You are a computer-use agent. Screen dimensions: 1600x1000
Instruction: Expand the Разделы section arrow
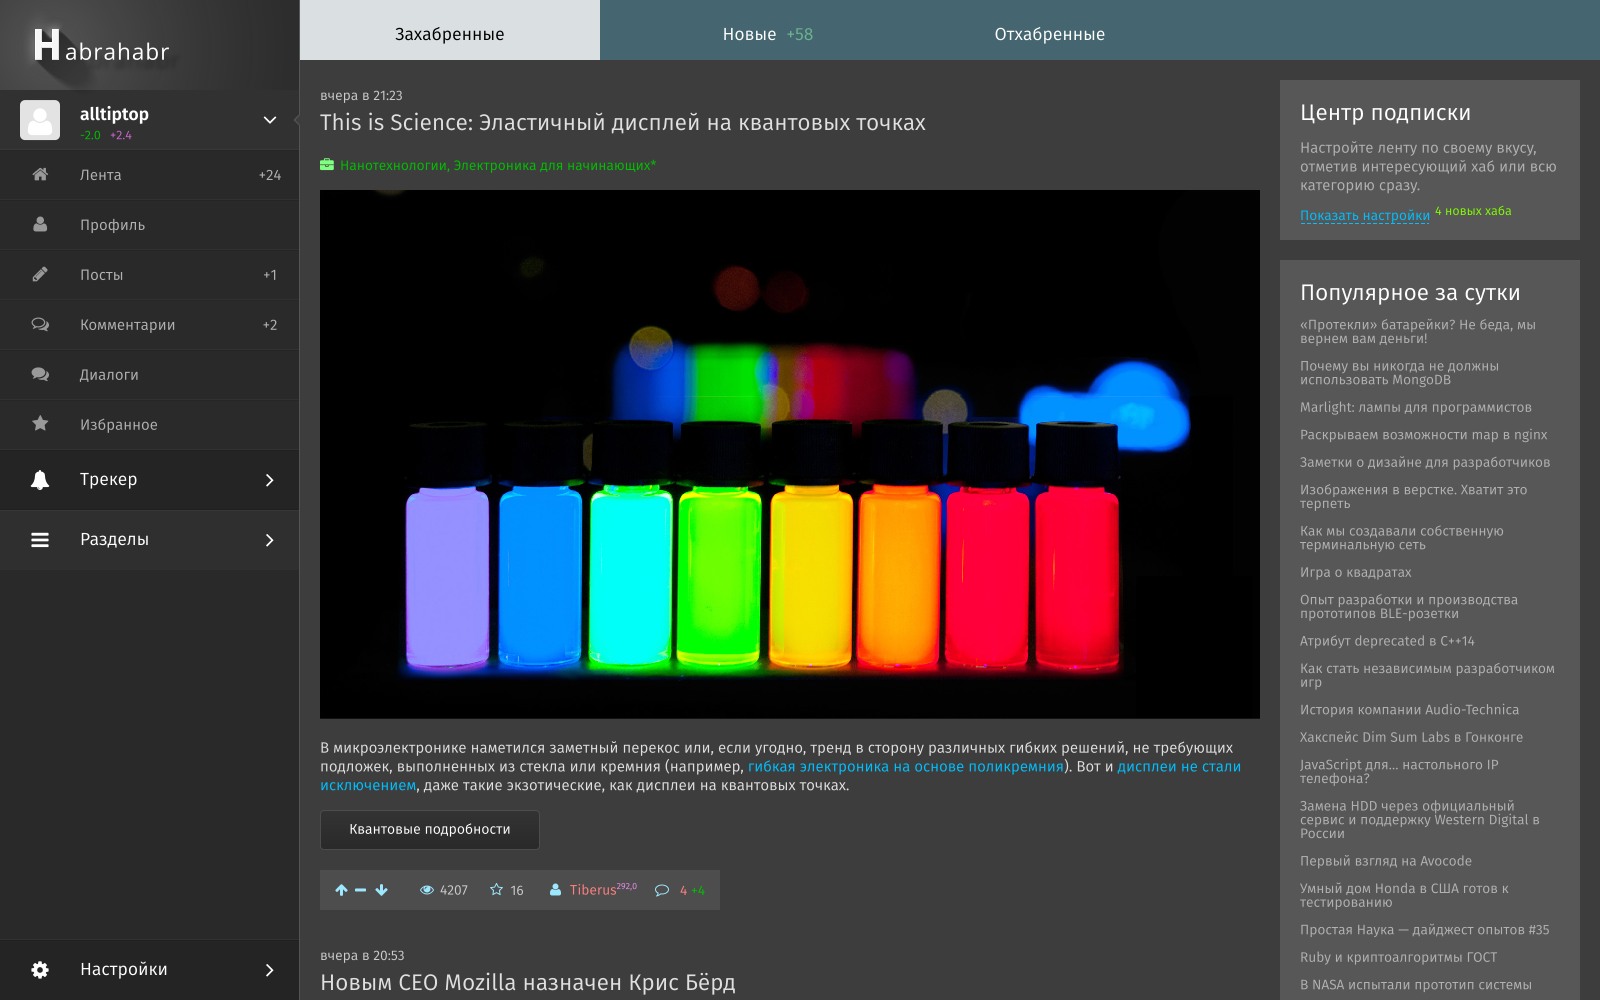tap(270, 540)
